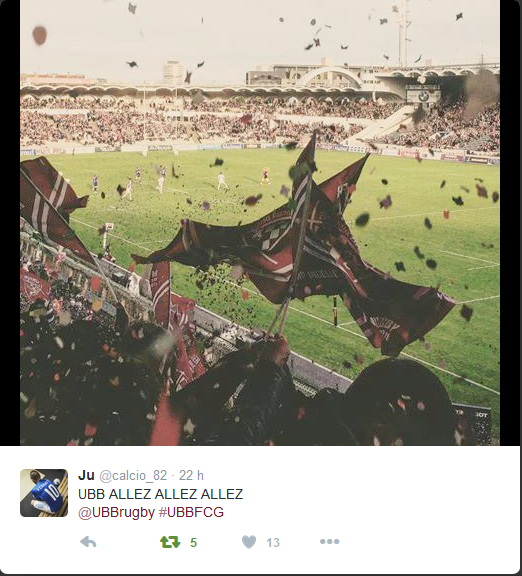View the likes count of 13
This screenshot has height=576, width=522.
click(273, 543)
